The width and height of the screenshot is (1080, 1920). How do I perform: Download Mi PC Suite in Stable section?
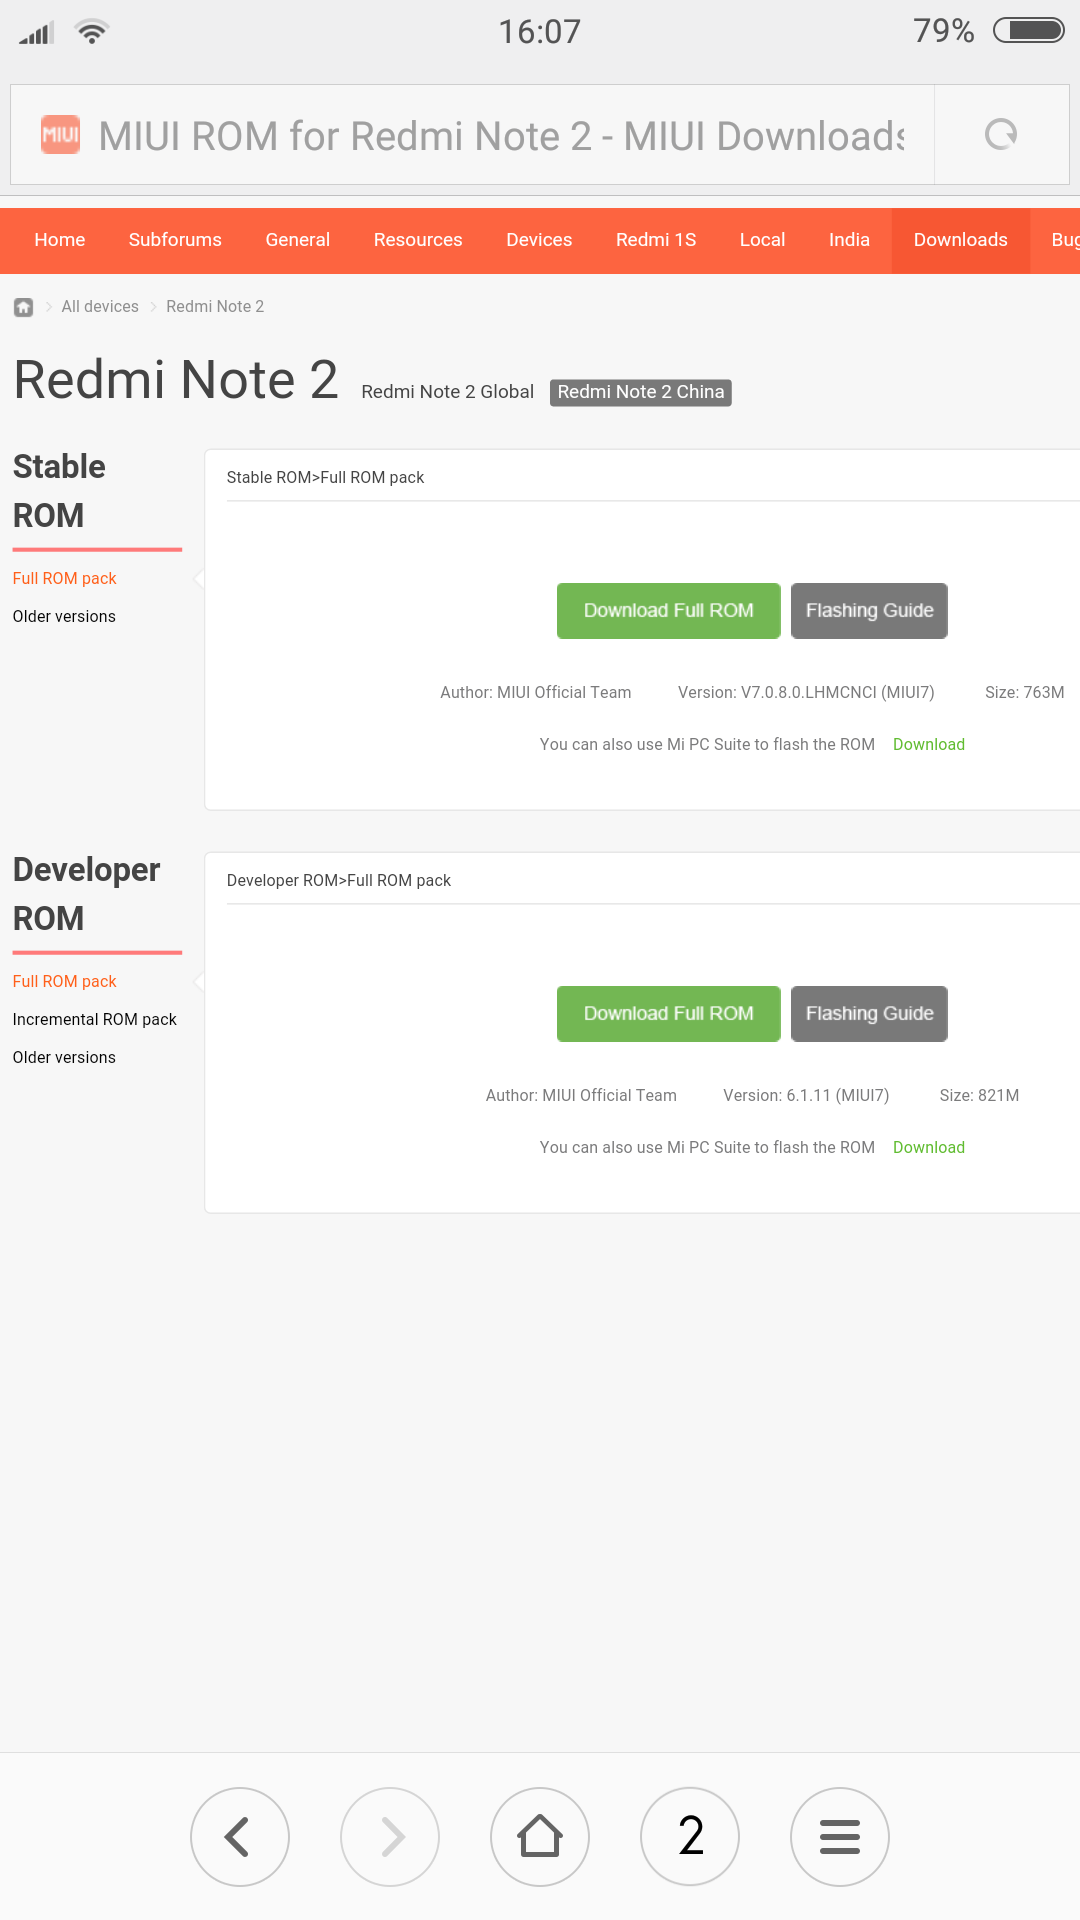click(x=929, y=745)
